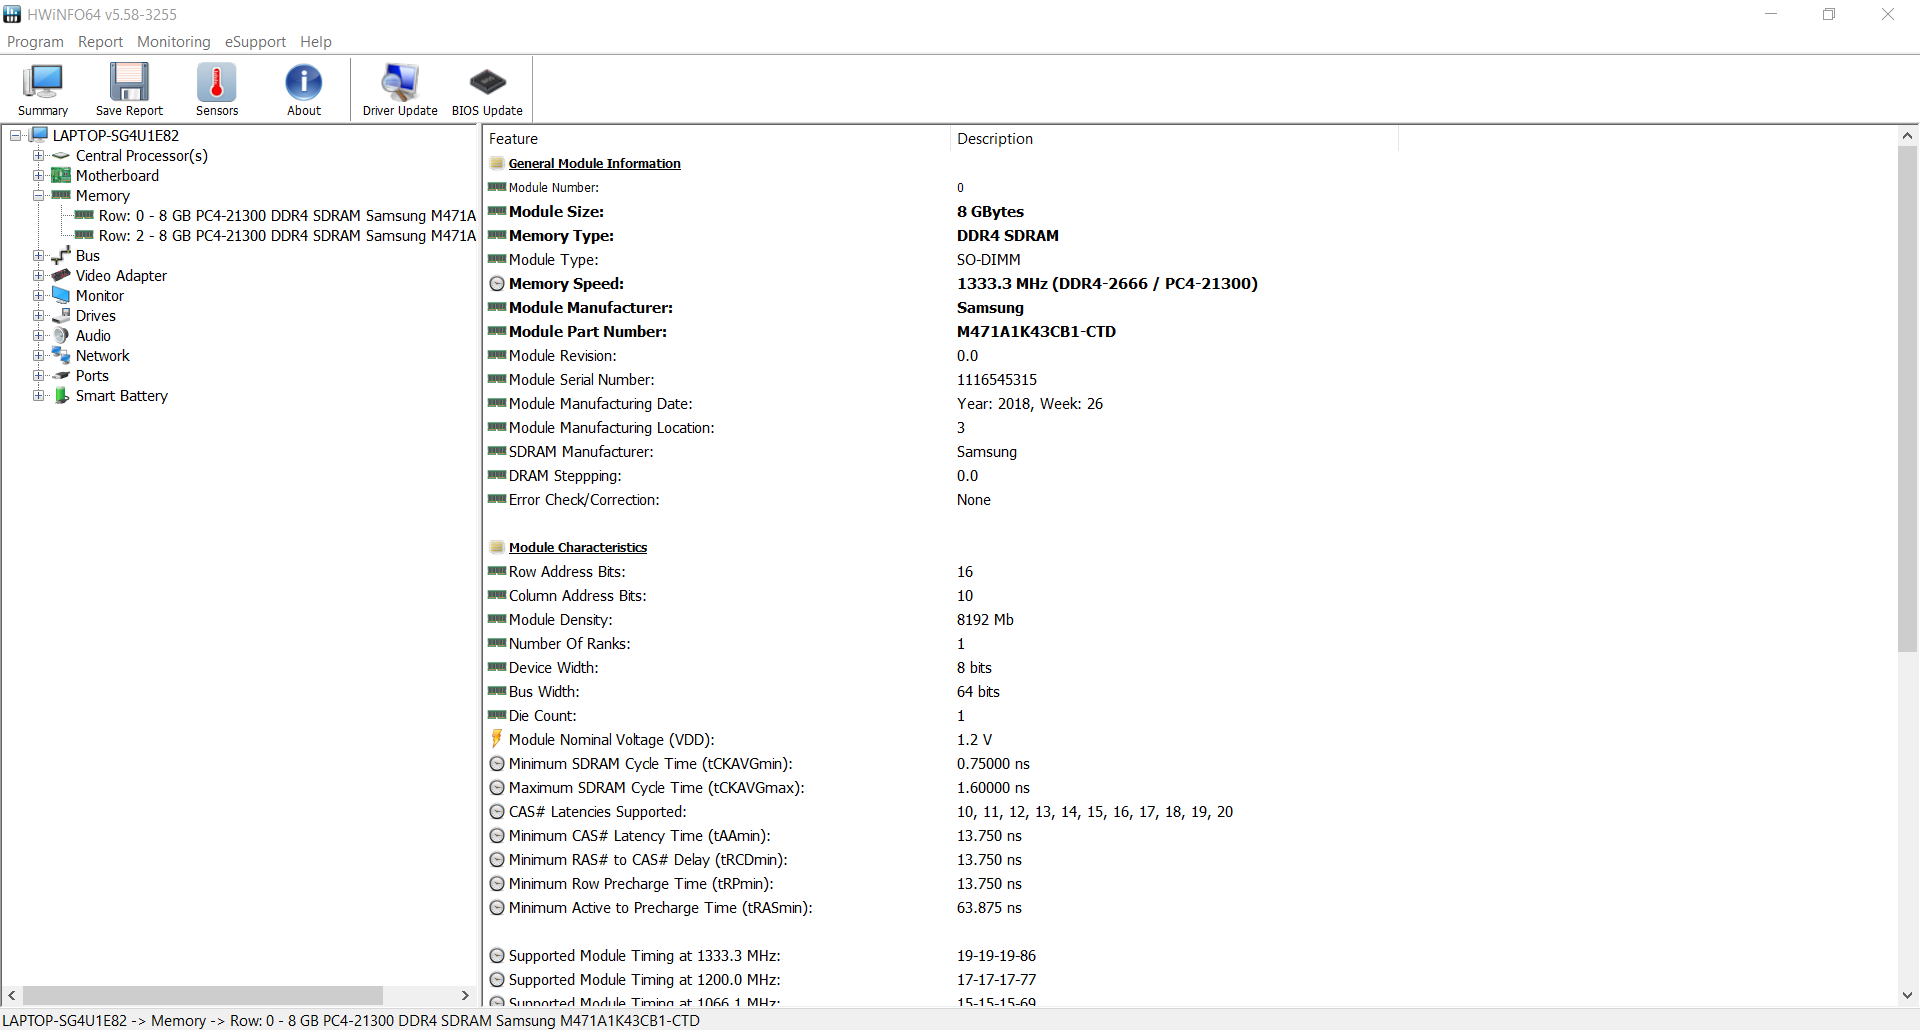Click the vertical scrollbar down arrow
1920x1030 pixels.
pos(1907,995)
